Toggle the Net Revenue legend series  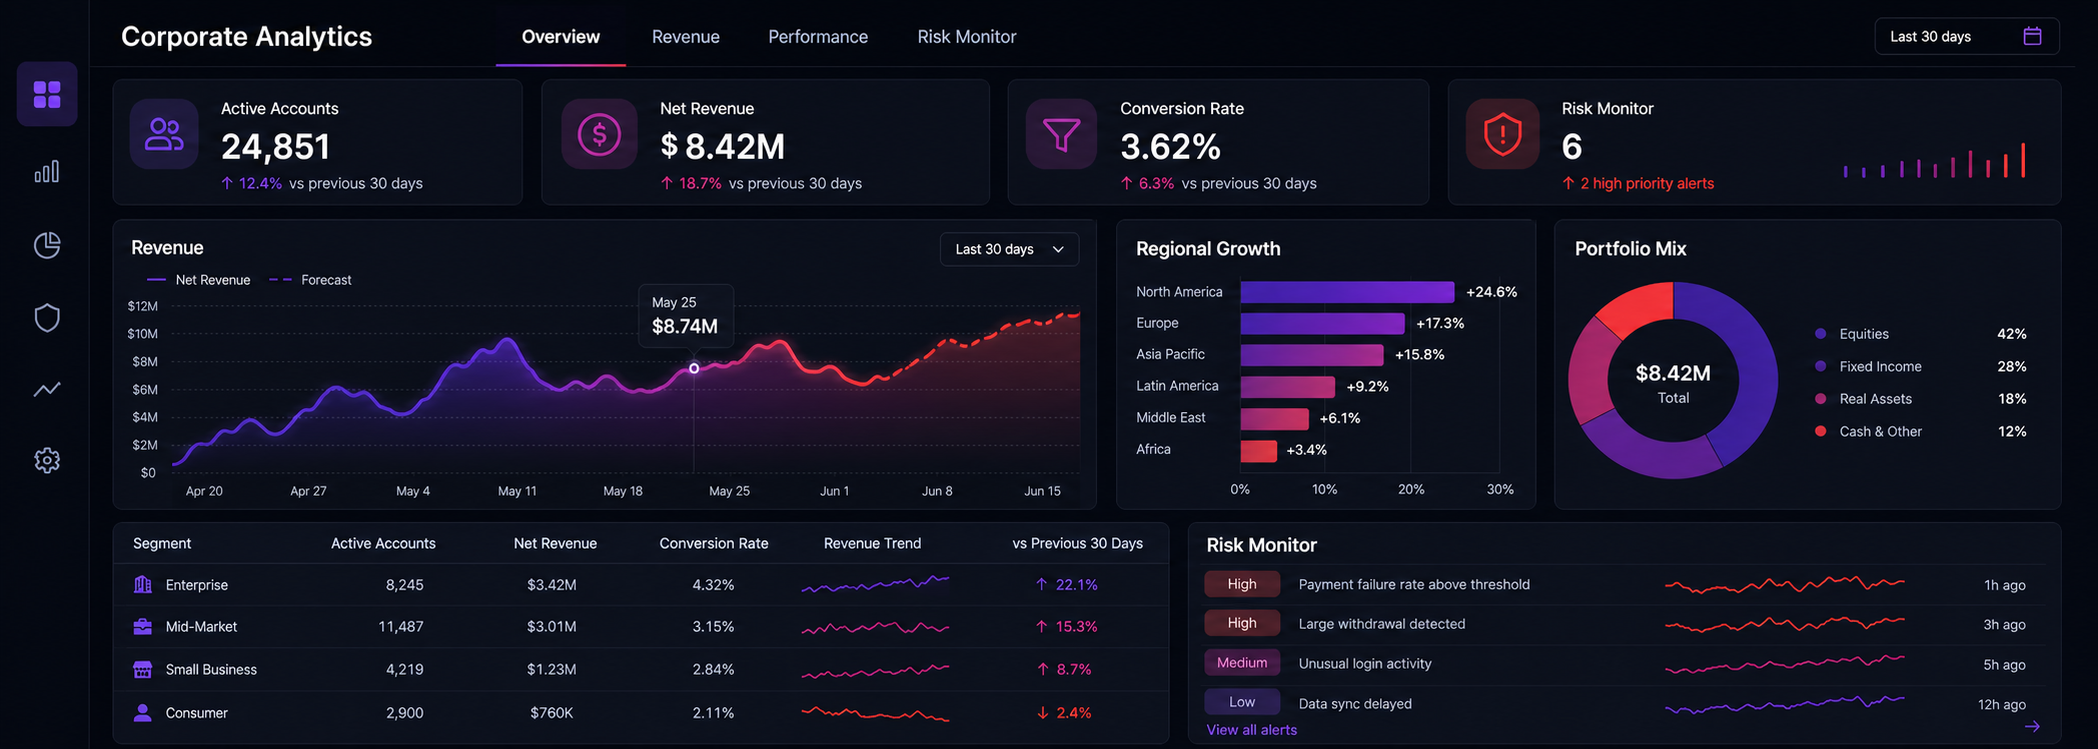[199, 280]
